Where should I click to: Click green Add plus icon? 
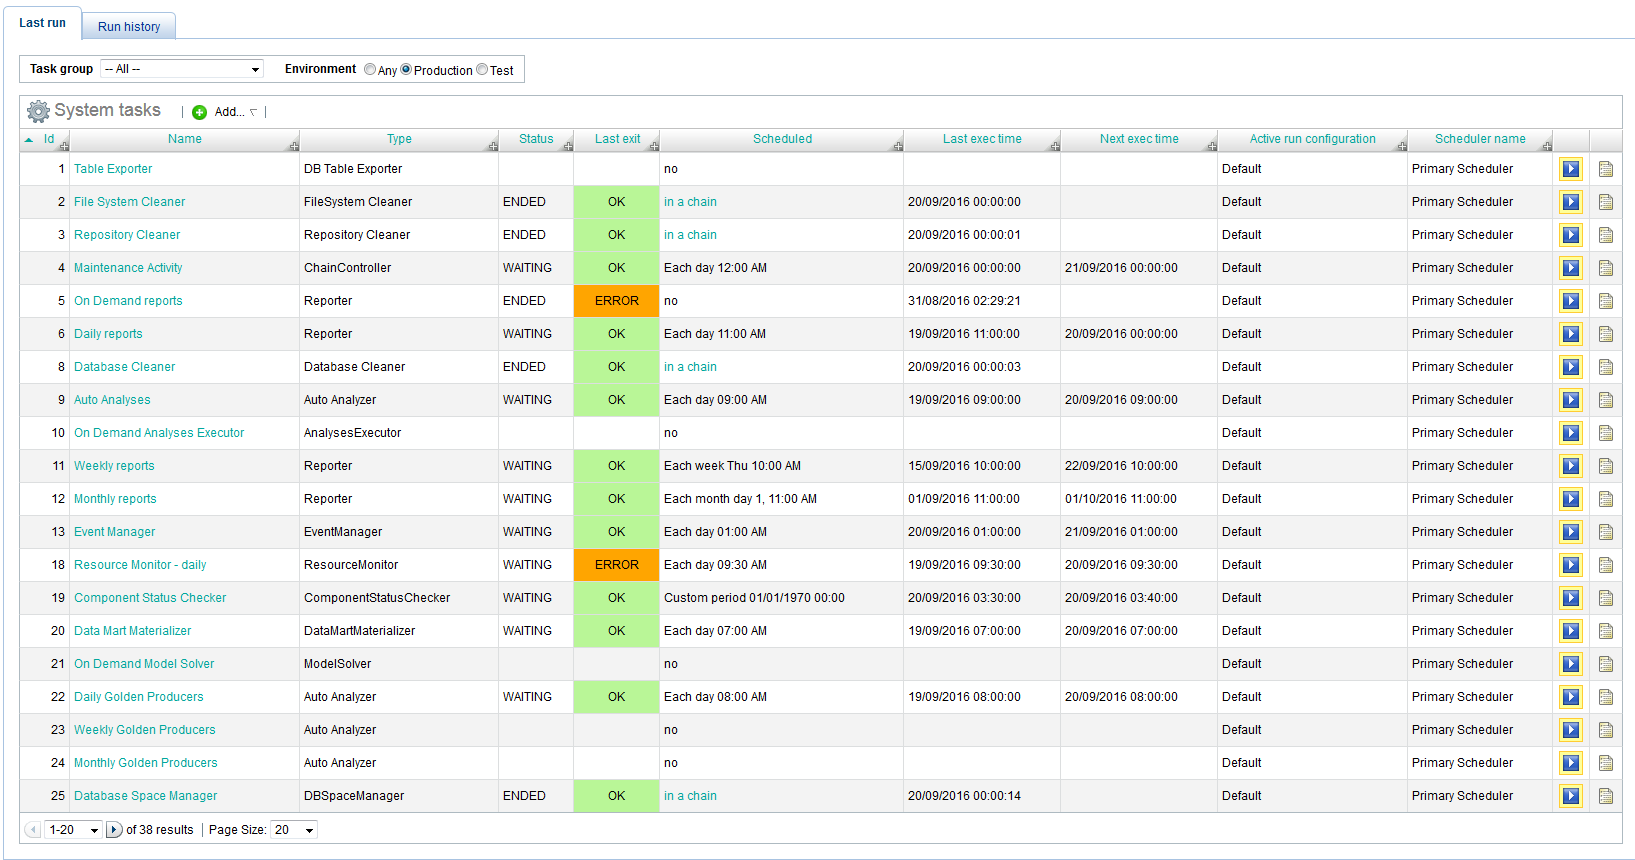[199, 112]
